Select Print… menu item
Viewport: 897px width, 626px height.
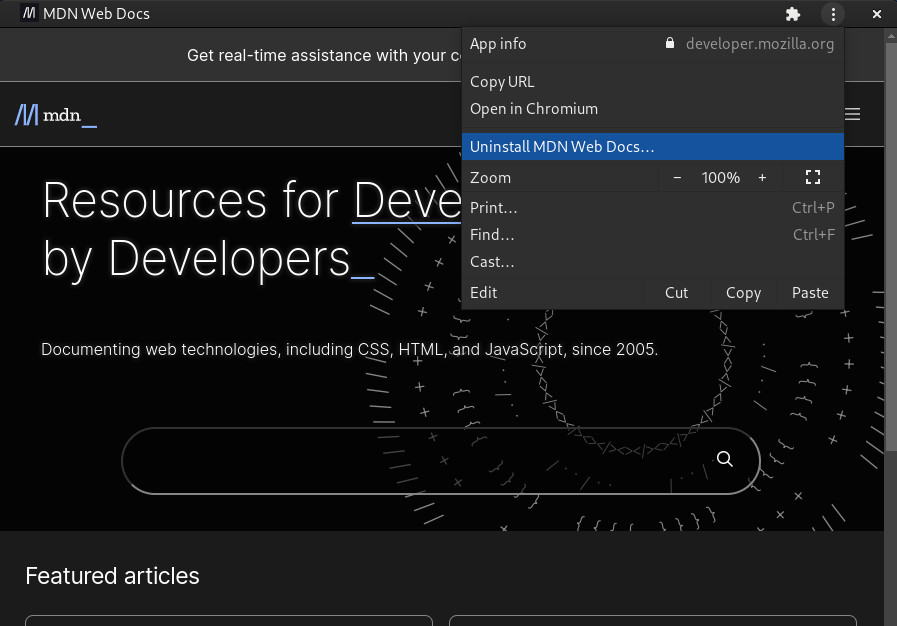(652, 208)
